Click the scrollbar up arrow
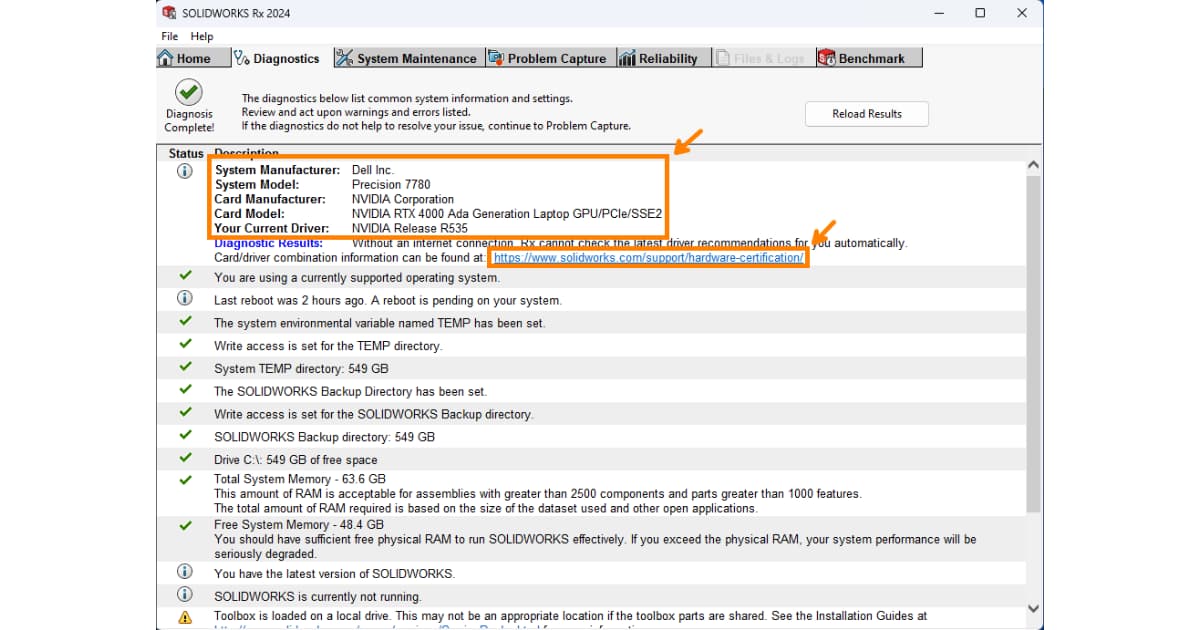 (x=1033, y=165)
